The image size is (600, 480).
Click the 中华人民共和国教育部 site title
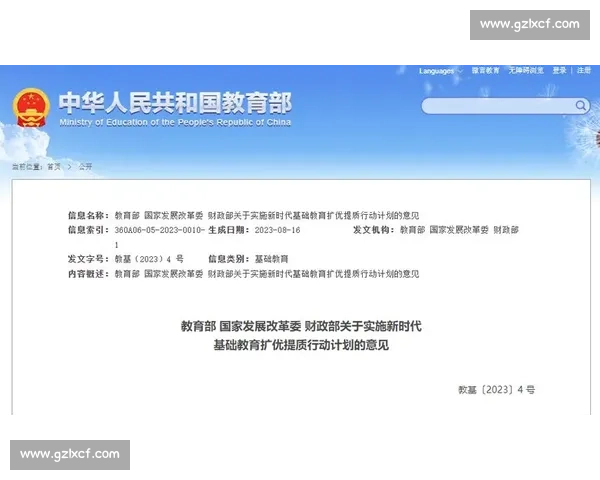[176, 103]
